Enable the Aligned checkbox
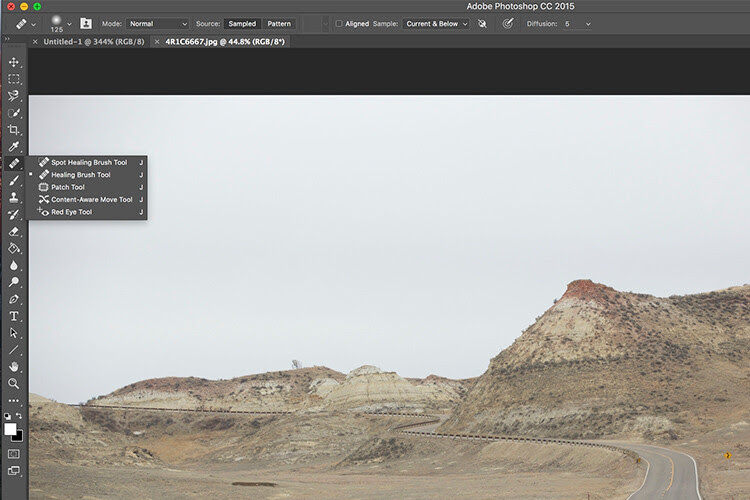 tap(339, 23)
